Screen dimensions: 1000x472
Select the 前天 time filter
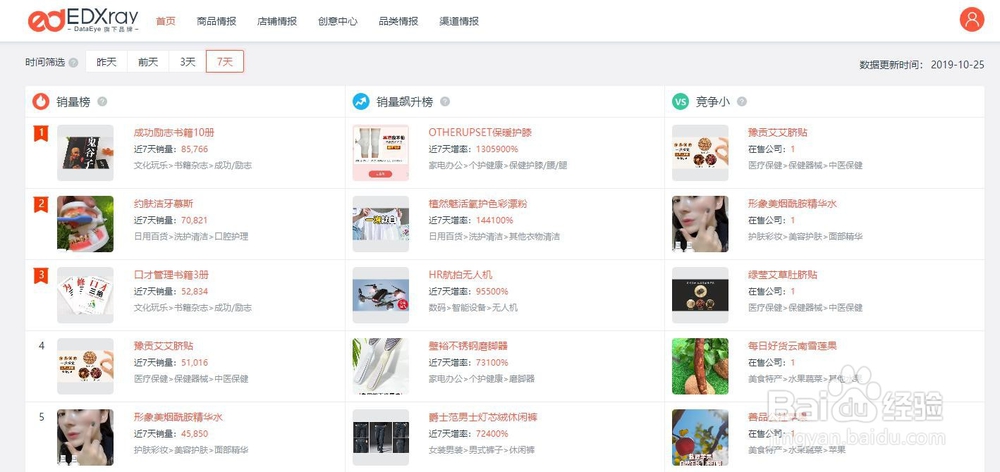click(x=148, y=62)
